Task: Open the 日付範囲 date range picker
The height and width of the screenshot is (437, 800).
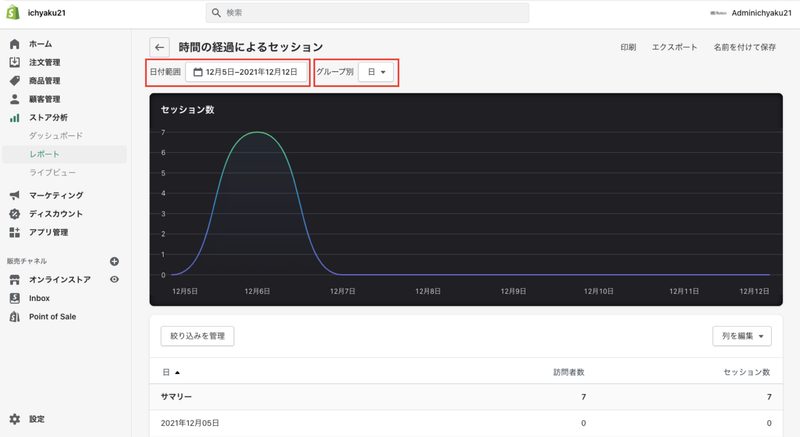Action: point(246,72)
